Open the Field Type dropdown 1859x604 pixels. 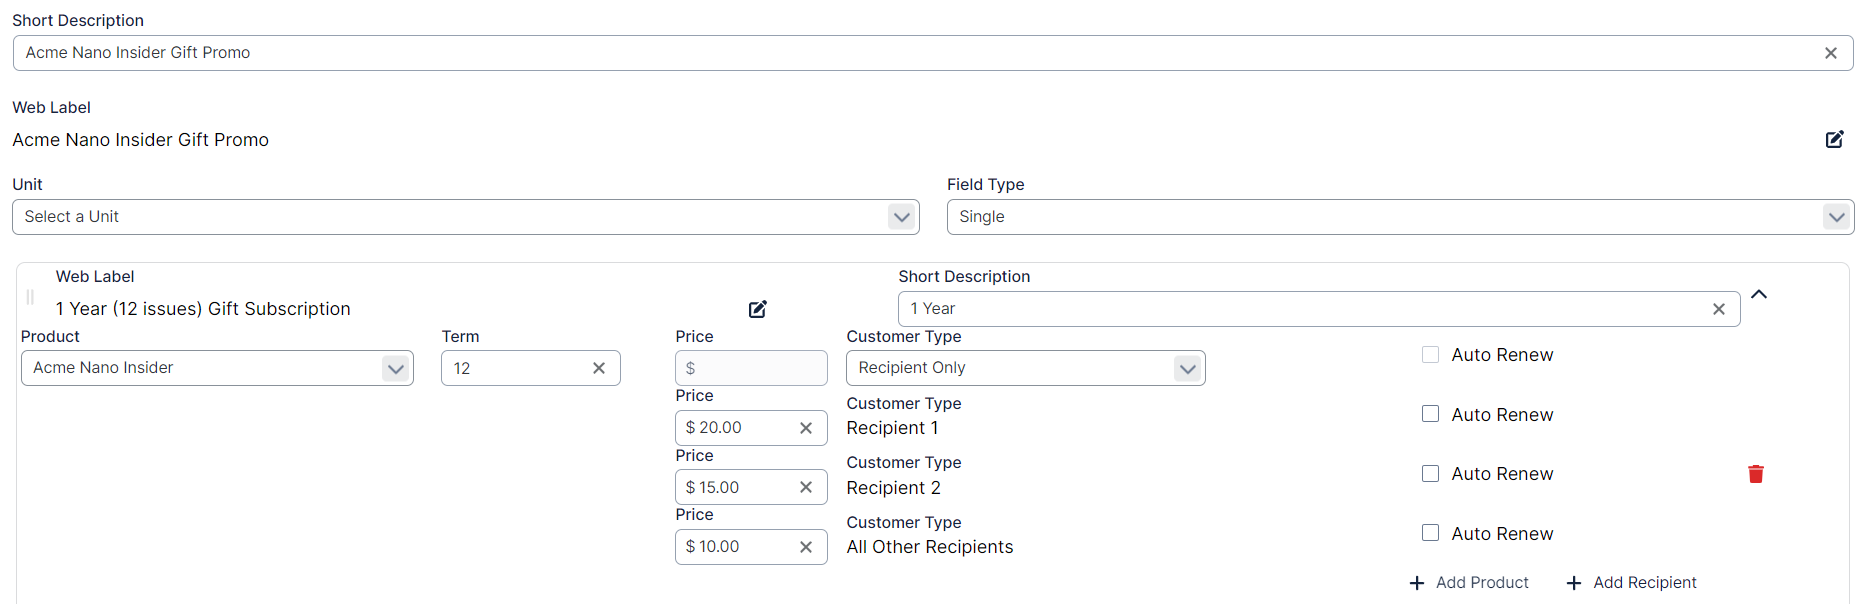(x=1836, y=217)
